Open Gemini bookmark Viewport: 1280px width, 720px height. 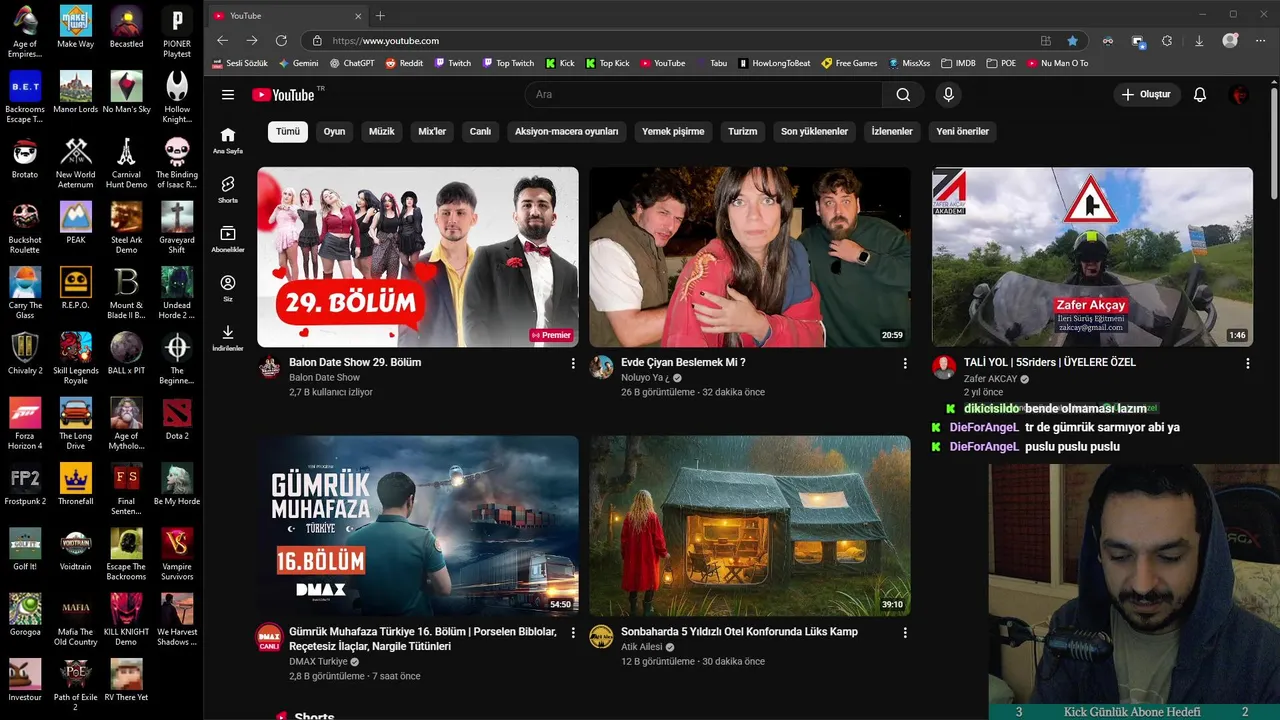pyautogui.click(x=299, y=63)
